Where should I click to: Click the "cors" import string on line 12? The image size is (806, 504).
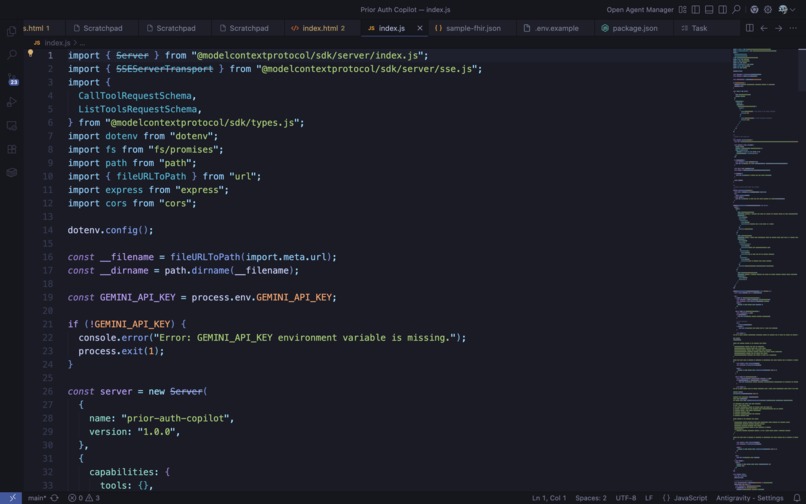point(175,203)
